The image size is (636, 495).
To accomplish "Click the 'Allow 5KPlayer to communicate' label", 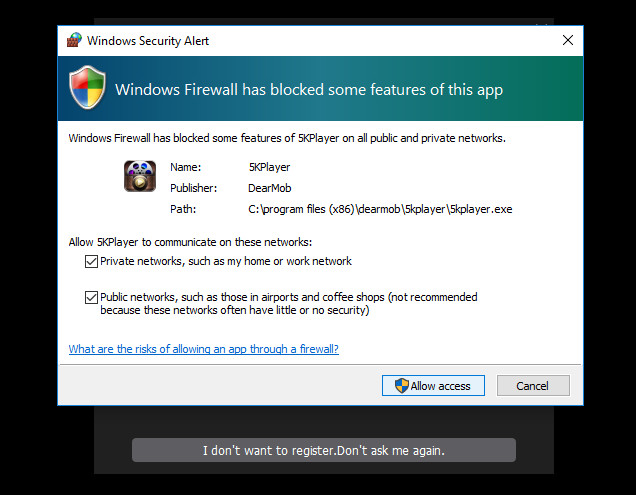I will coord(190,242).
